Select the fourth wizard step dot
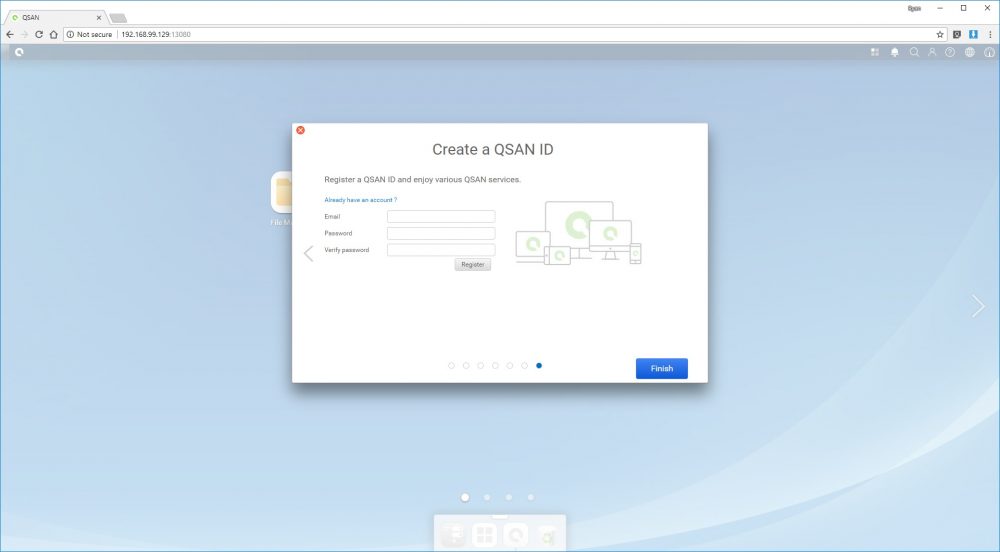 pyautogui.click(x=496, y=366)
